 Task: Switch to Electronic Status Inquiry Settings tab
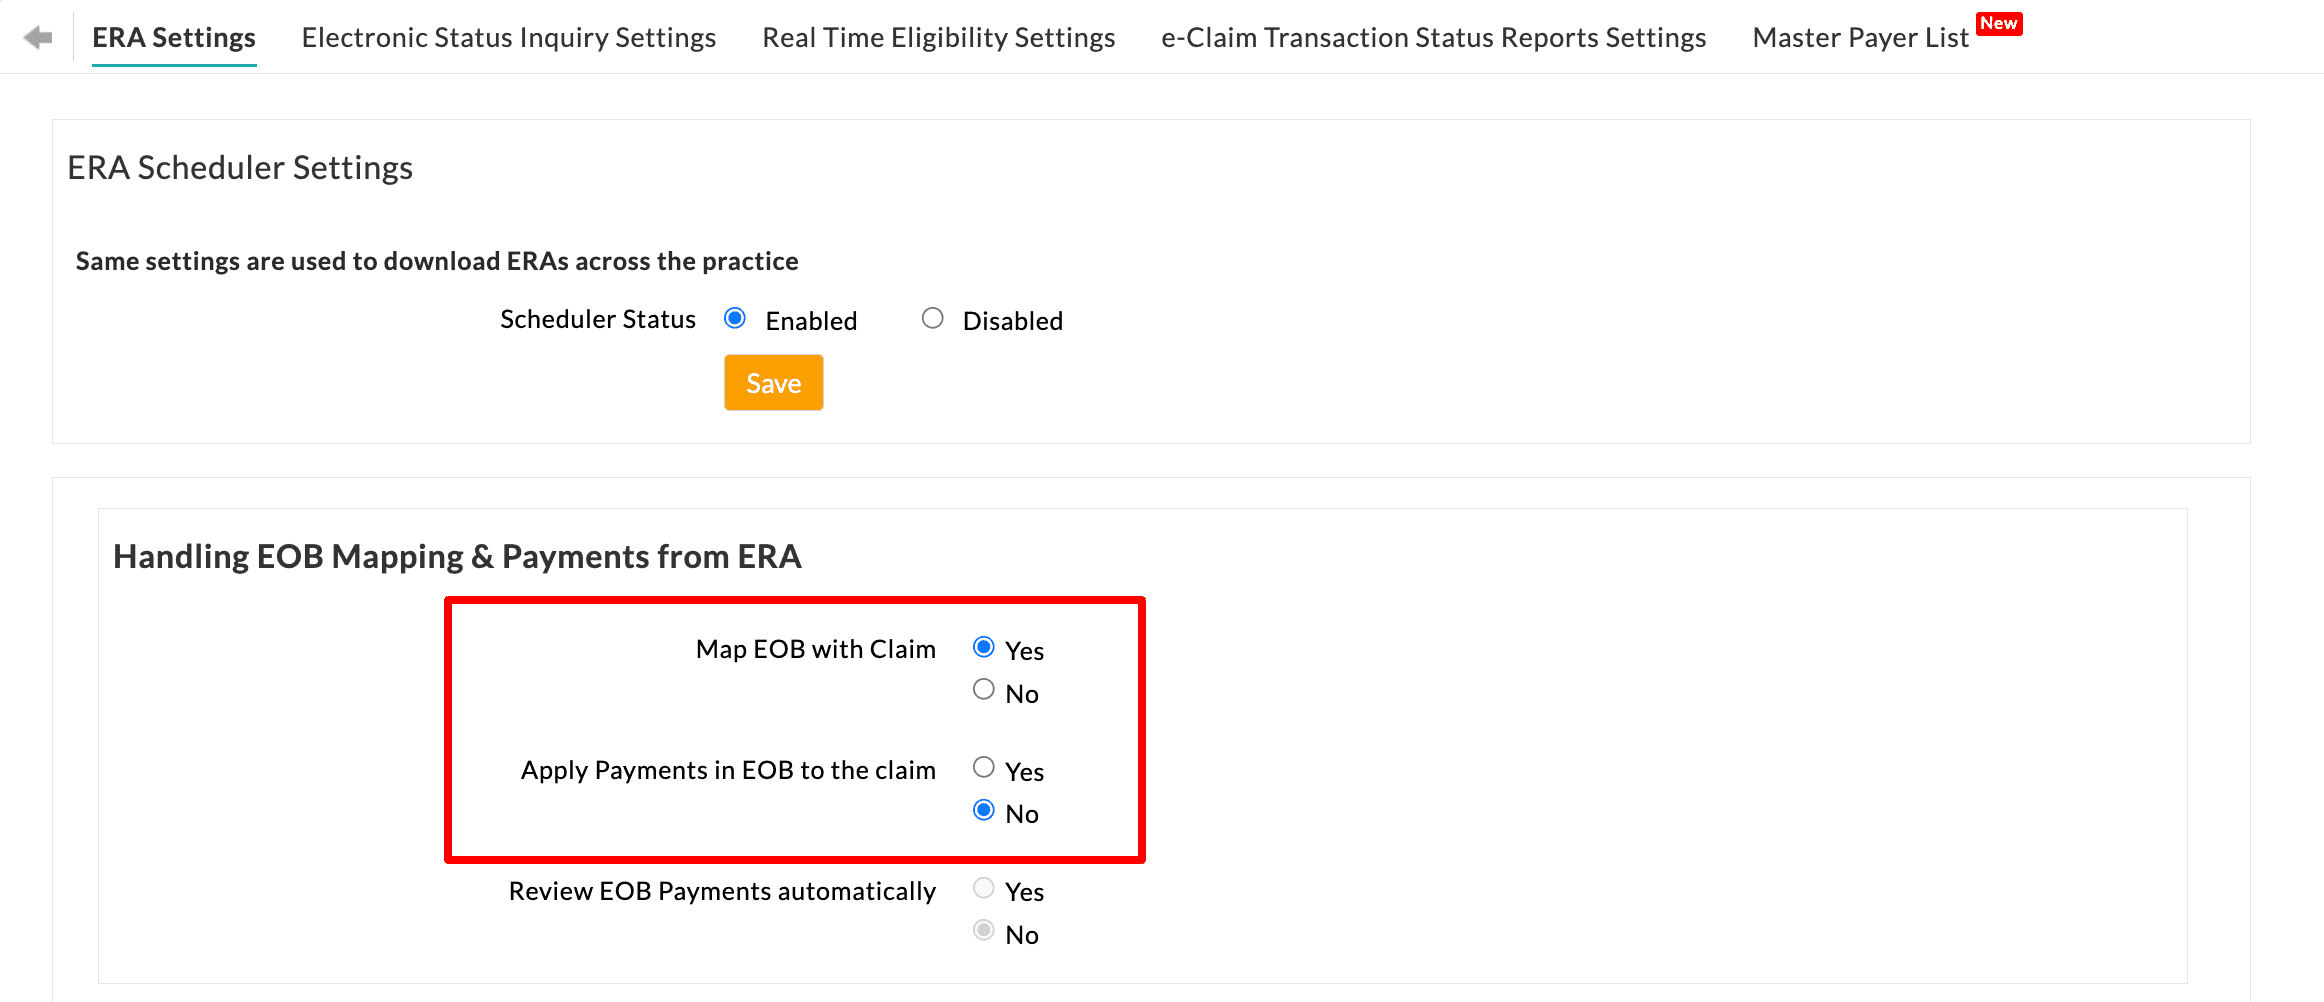(x=508, y=37)
